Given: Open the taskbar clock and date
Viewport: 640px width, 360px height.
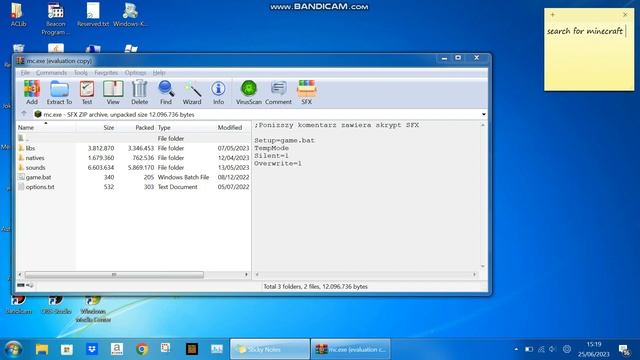Looking at the screenshot, I should pyautogui.click(x=594, y=349).
